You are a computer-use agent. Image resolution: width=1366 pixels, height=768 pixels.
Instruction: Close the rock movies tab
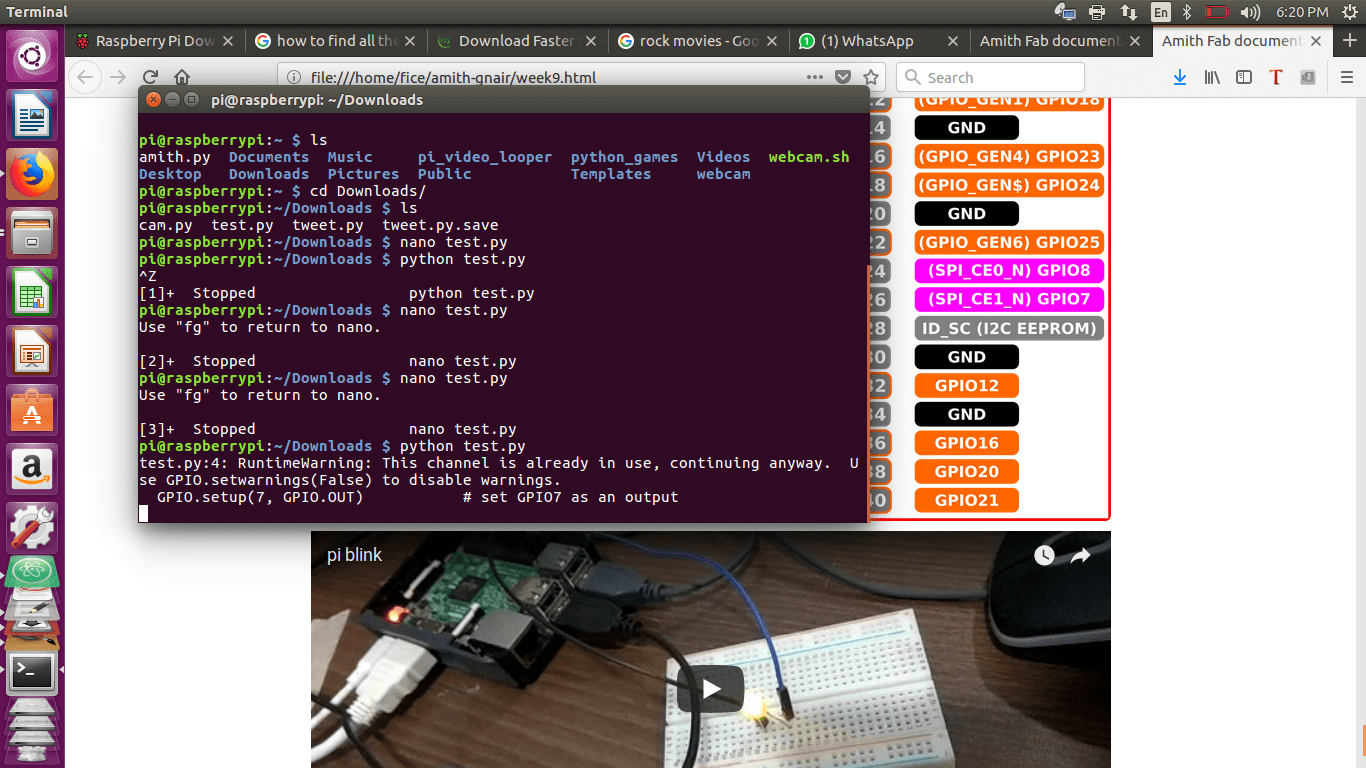[771, 41]
